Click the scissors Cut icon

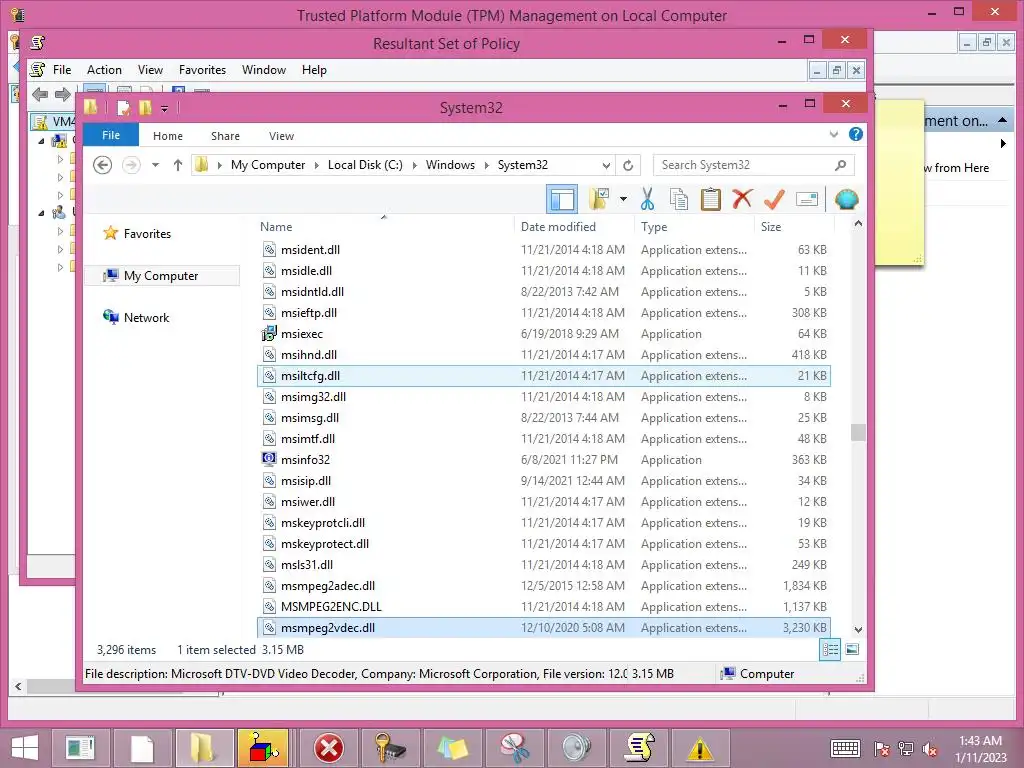(647, 199)
